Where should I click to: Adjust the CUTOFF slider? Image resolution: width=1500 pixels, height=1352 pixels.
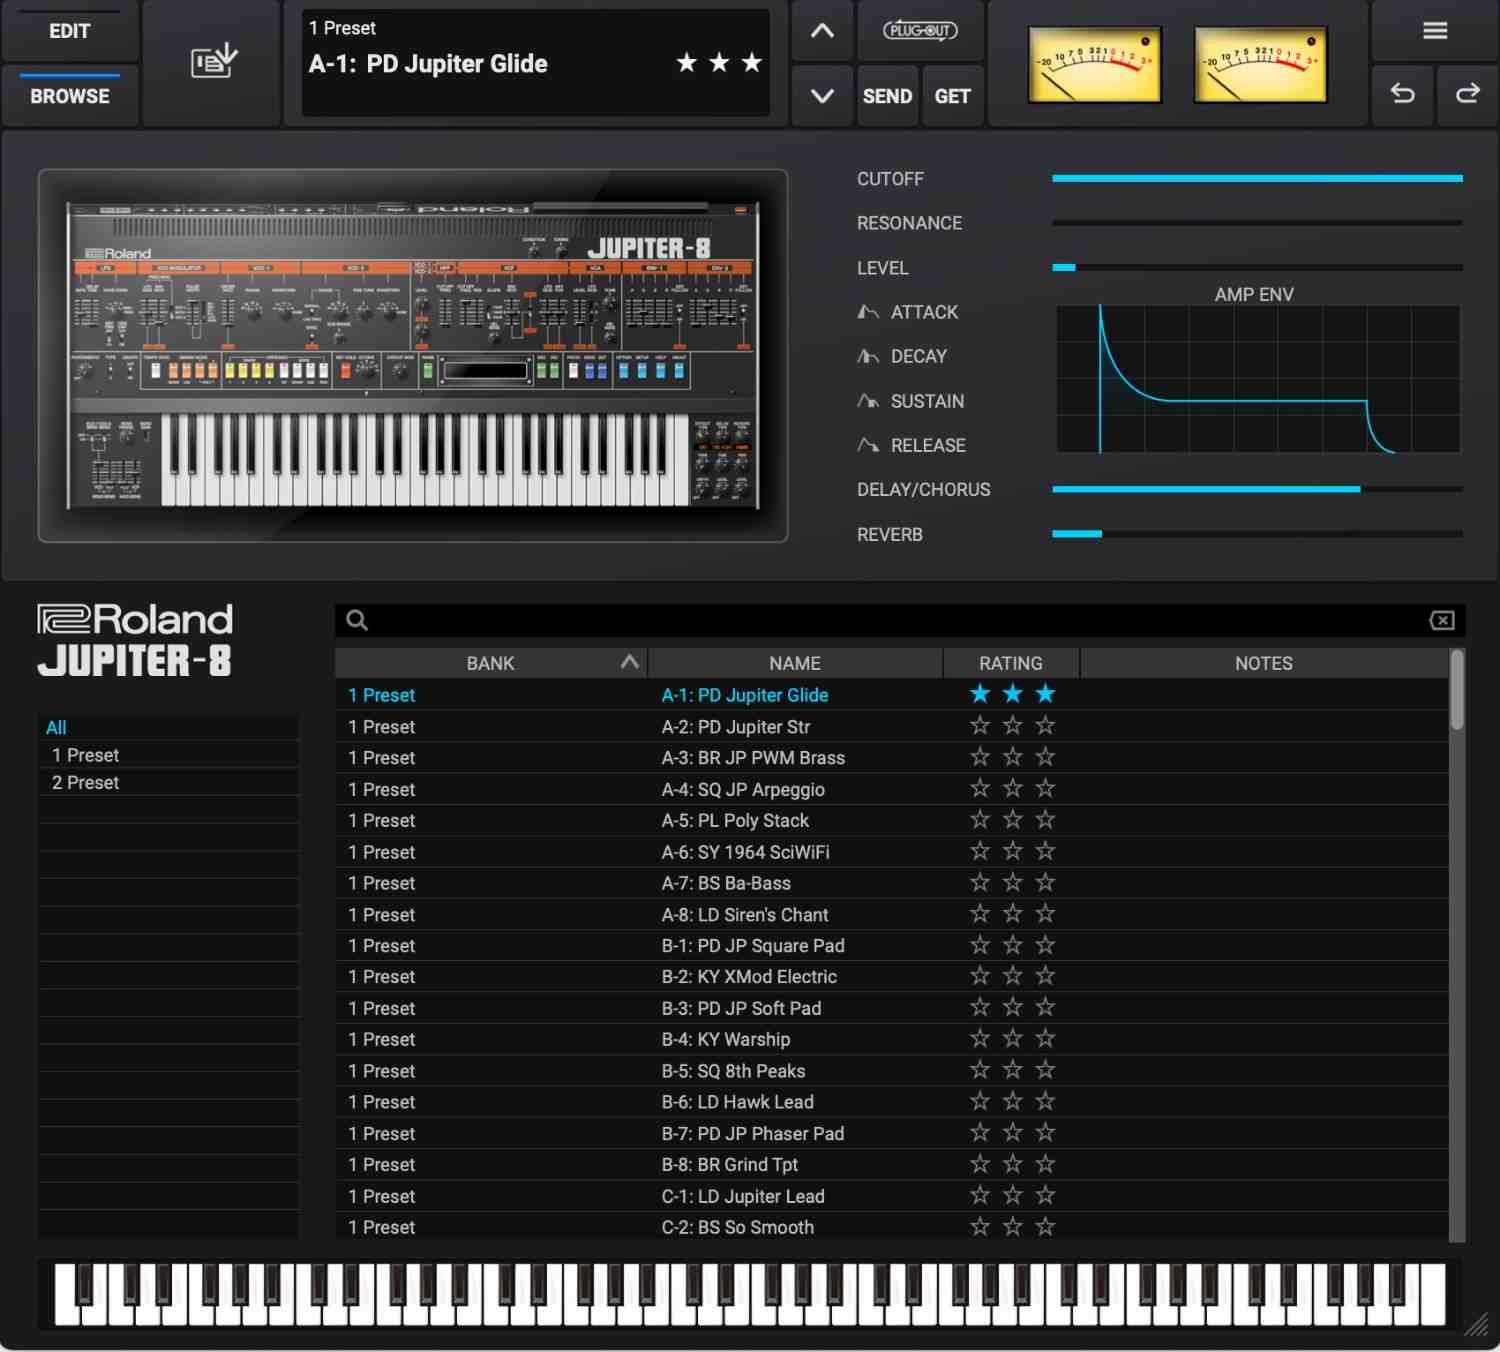[1255, 177]
